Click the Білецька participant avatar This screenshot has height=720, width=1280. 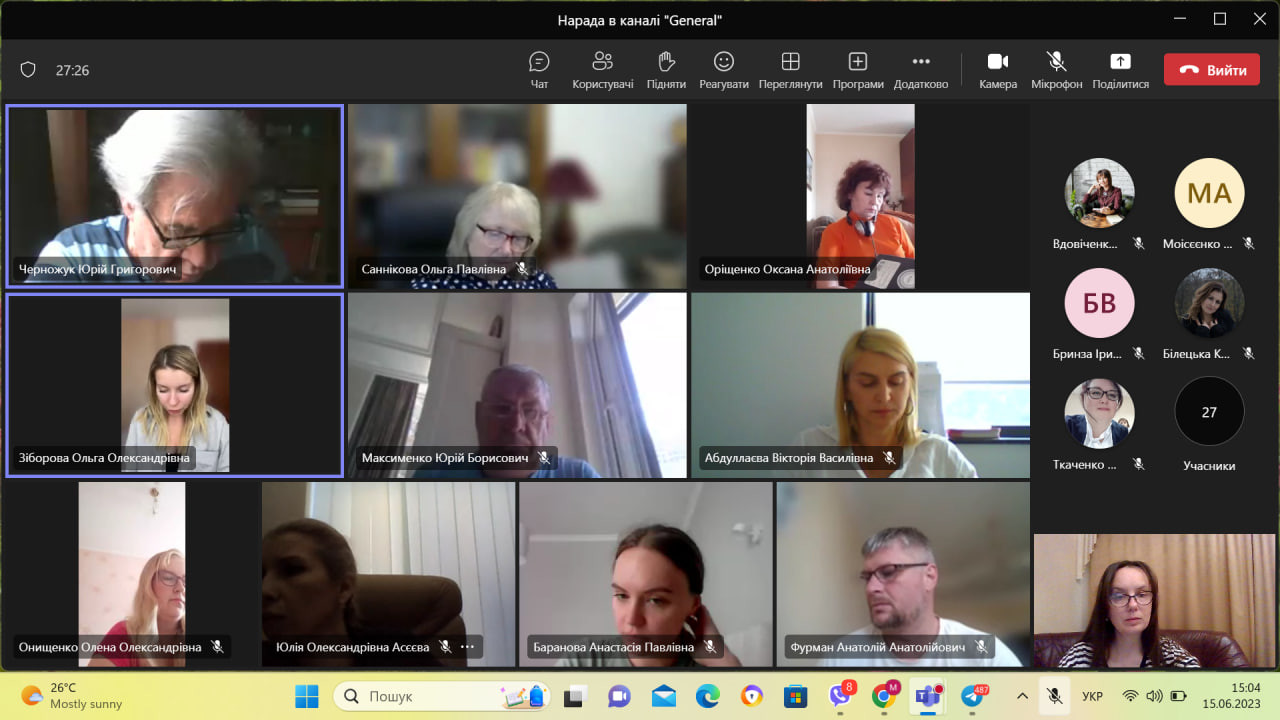[1209, 302]
